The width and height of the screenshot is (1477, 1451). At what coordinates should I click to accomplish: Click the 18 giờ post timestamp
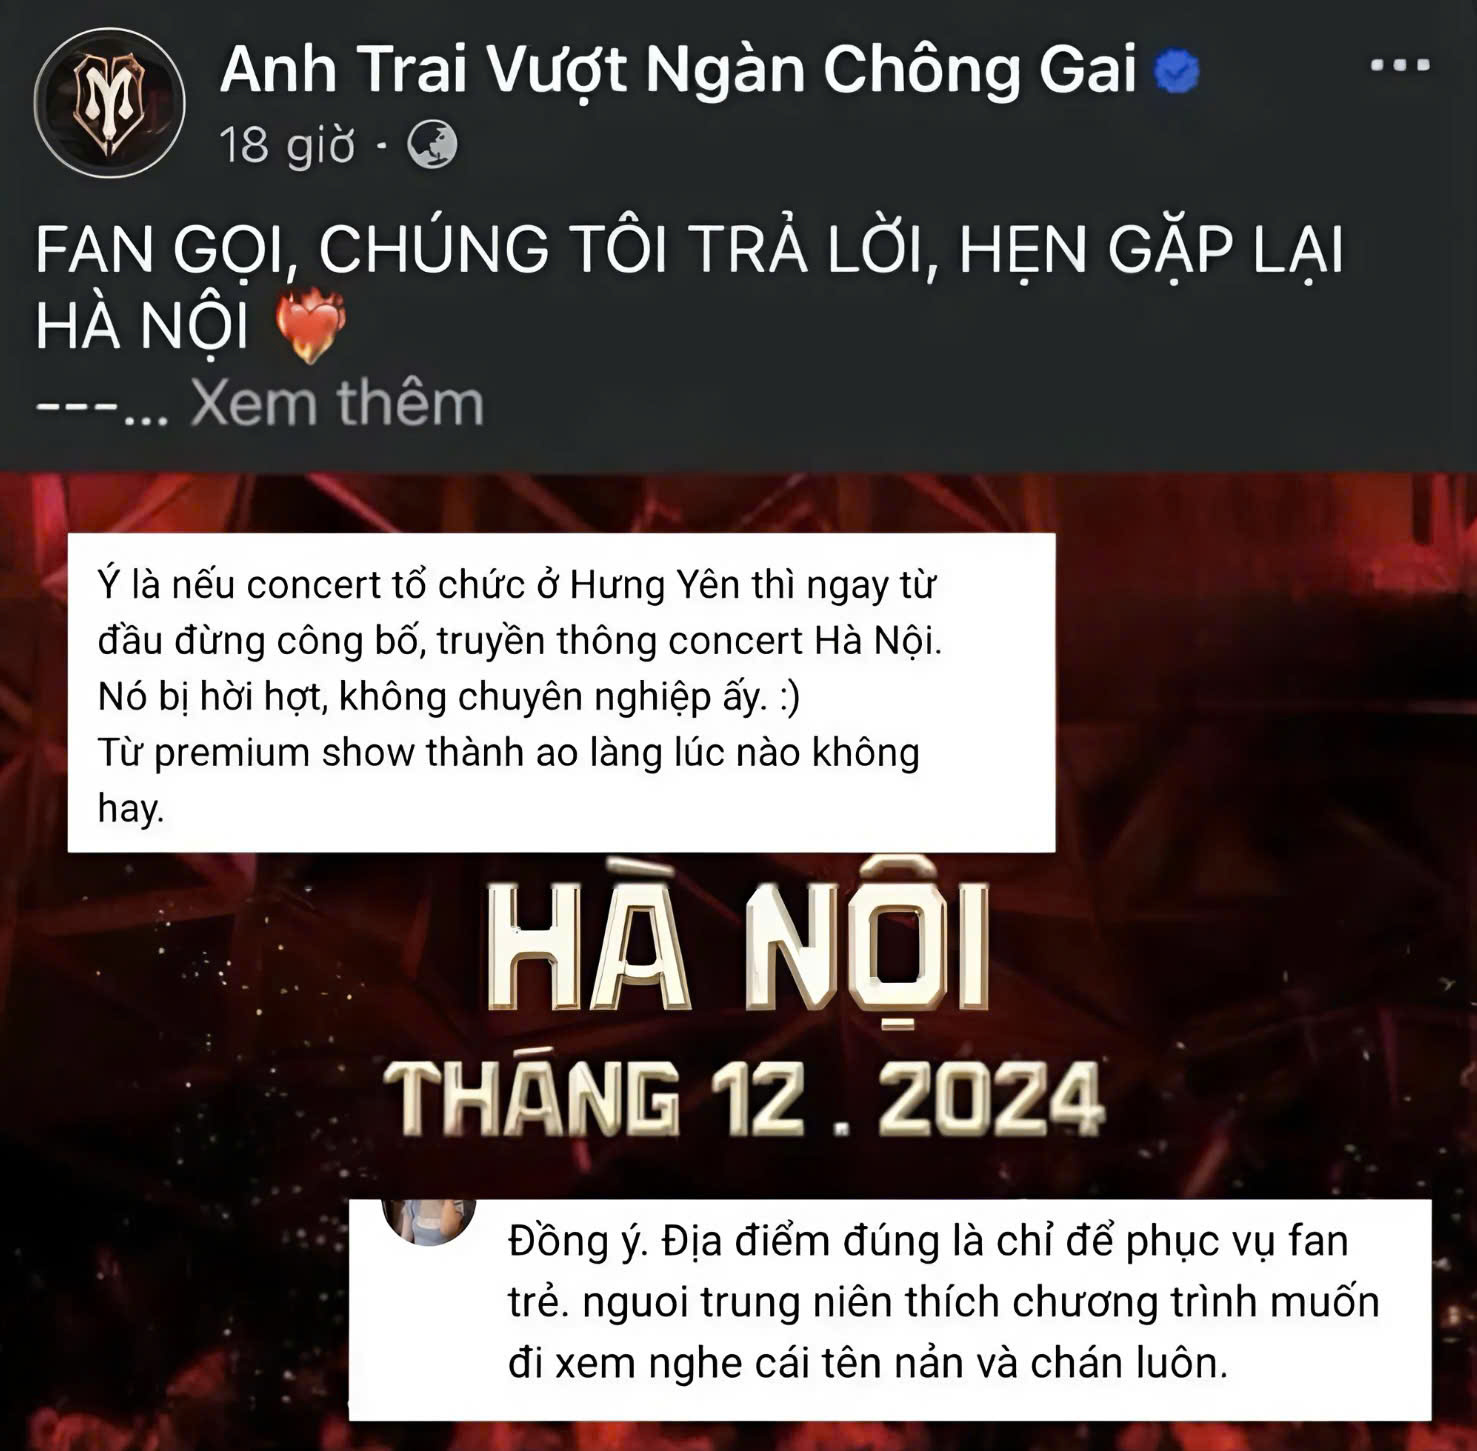tap(287, 146)
